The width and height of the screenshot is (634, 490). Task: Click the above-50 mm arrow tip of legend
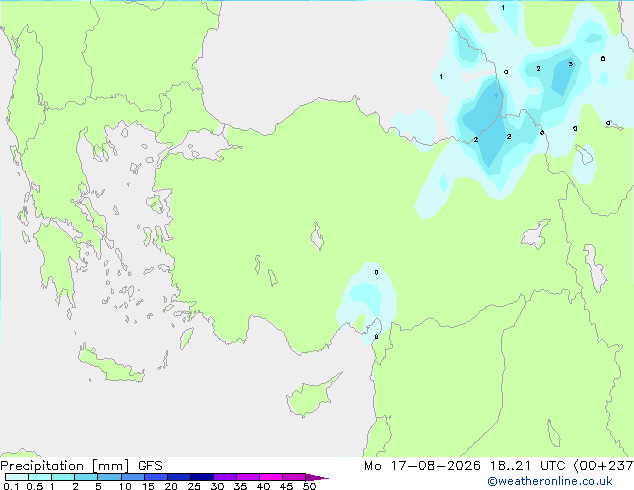tap(317, 477)
